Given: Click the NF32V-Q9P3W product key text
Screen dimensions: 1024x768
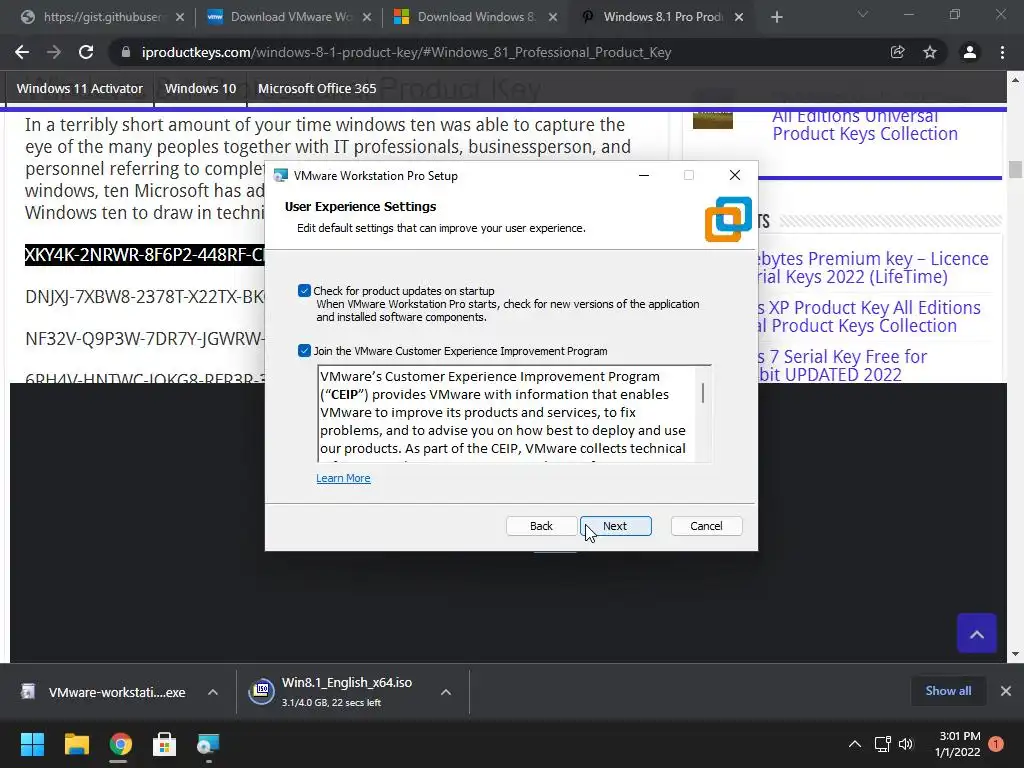Looking at the screenshot, I should (x=144, y=339).
